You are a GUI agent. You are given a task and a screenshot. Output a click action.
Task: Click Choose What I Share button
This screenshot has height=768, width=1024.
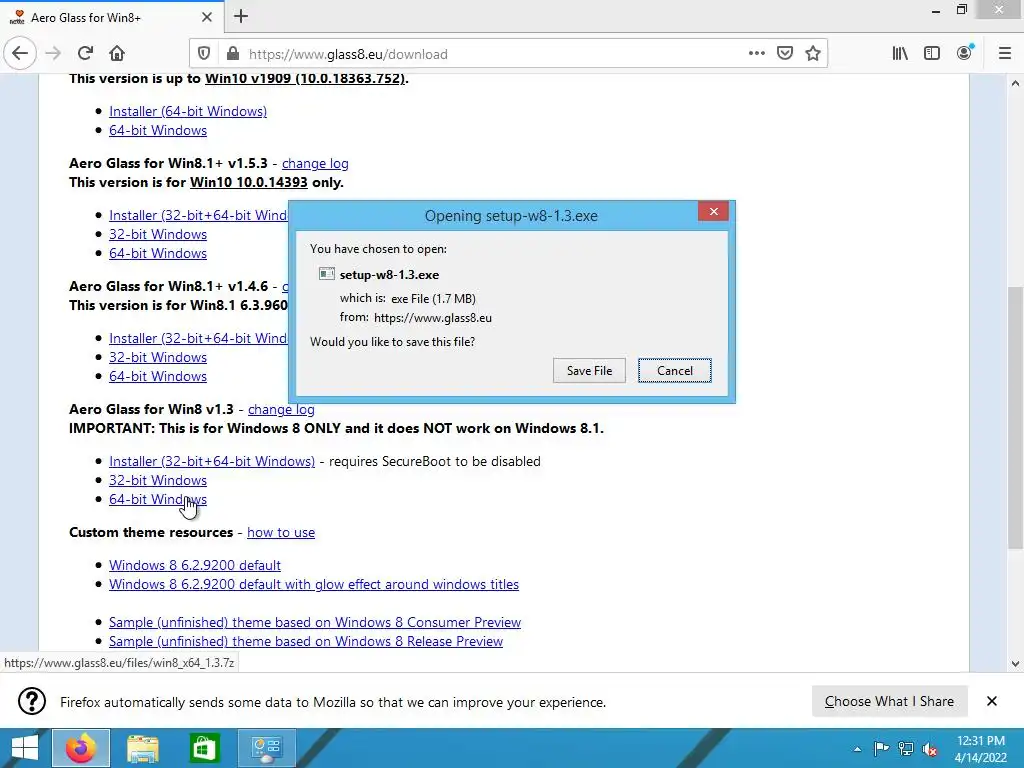point(889,701)
